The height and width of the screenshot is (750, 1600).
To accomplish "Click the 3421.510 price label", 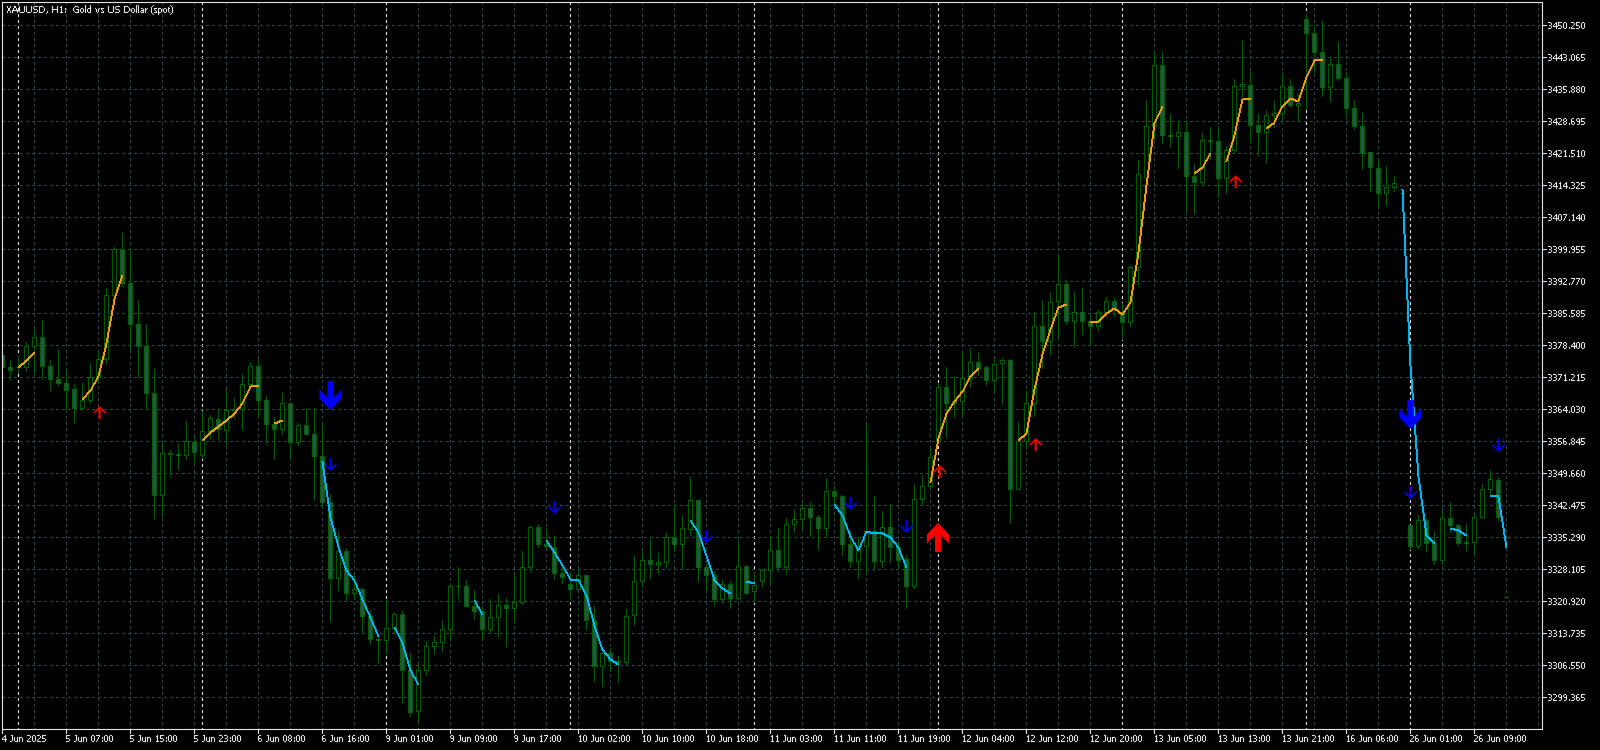I will pyautogui.click(x=1566, y=154).
